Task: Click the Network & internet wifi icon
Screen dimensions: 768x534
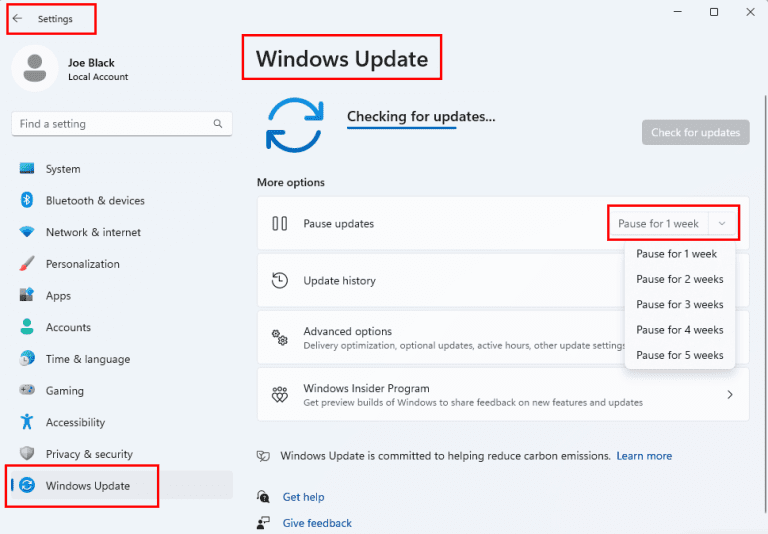Action: pyautogui.click(x=27, y=232)
